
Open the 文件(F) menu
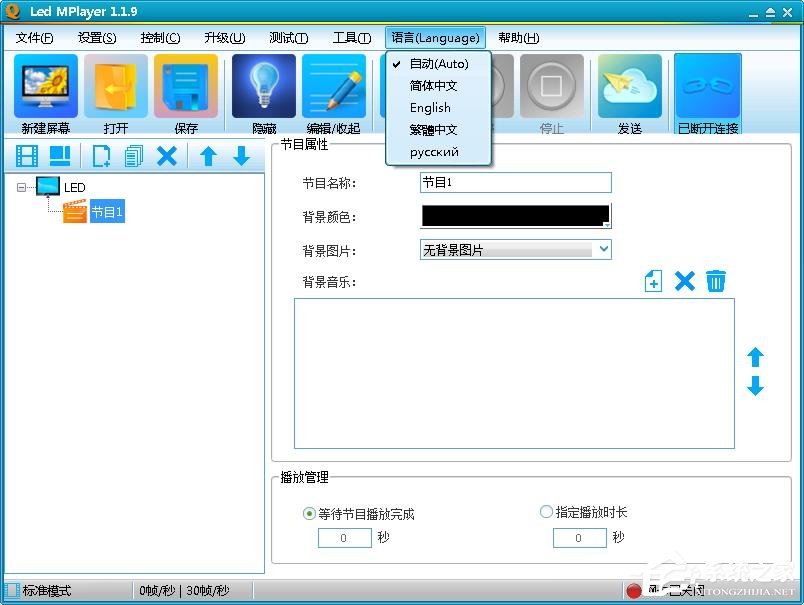click(34, 38)
